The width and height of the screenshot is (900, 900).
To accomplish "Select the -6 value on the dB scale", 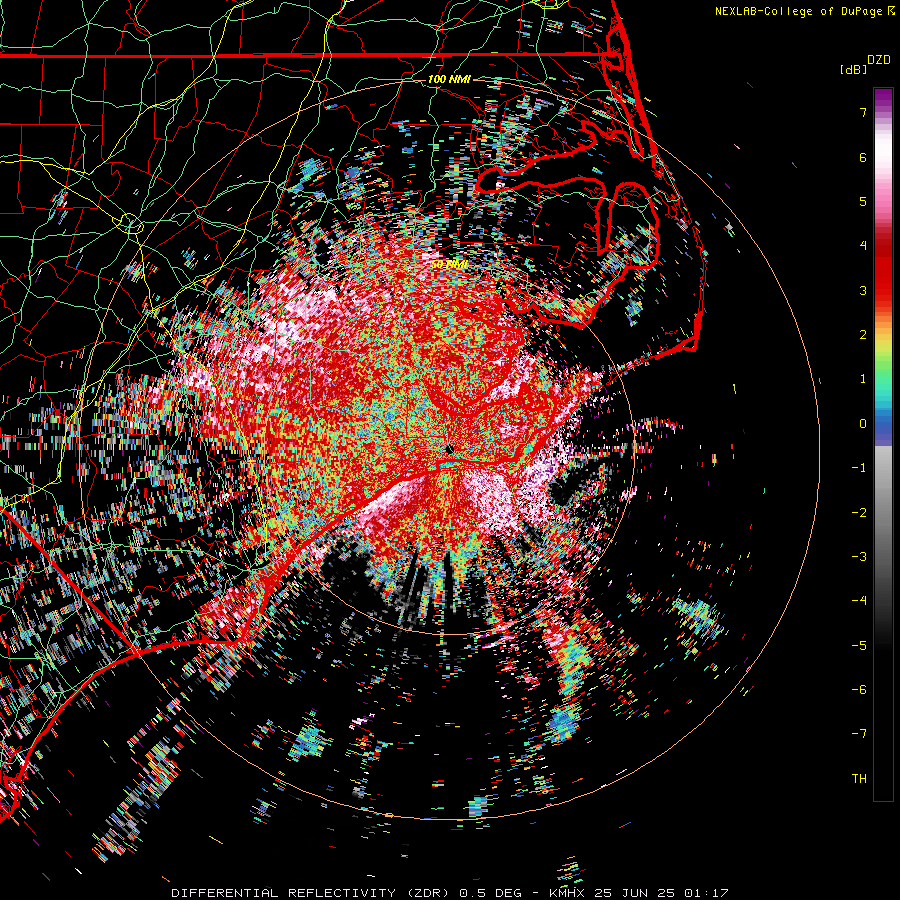I will click(859, 690).
